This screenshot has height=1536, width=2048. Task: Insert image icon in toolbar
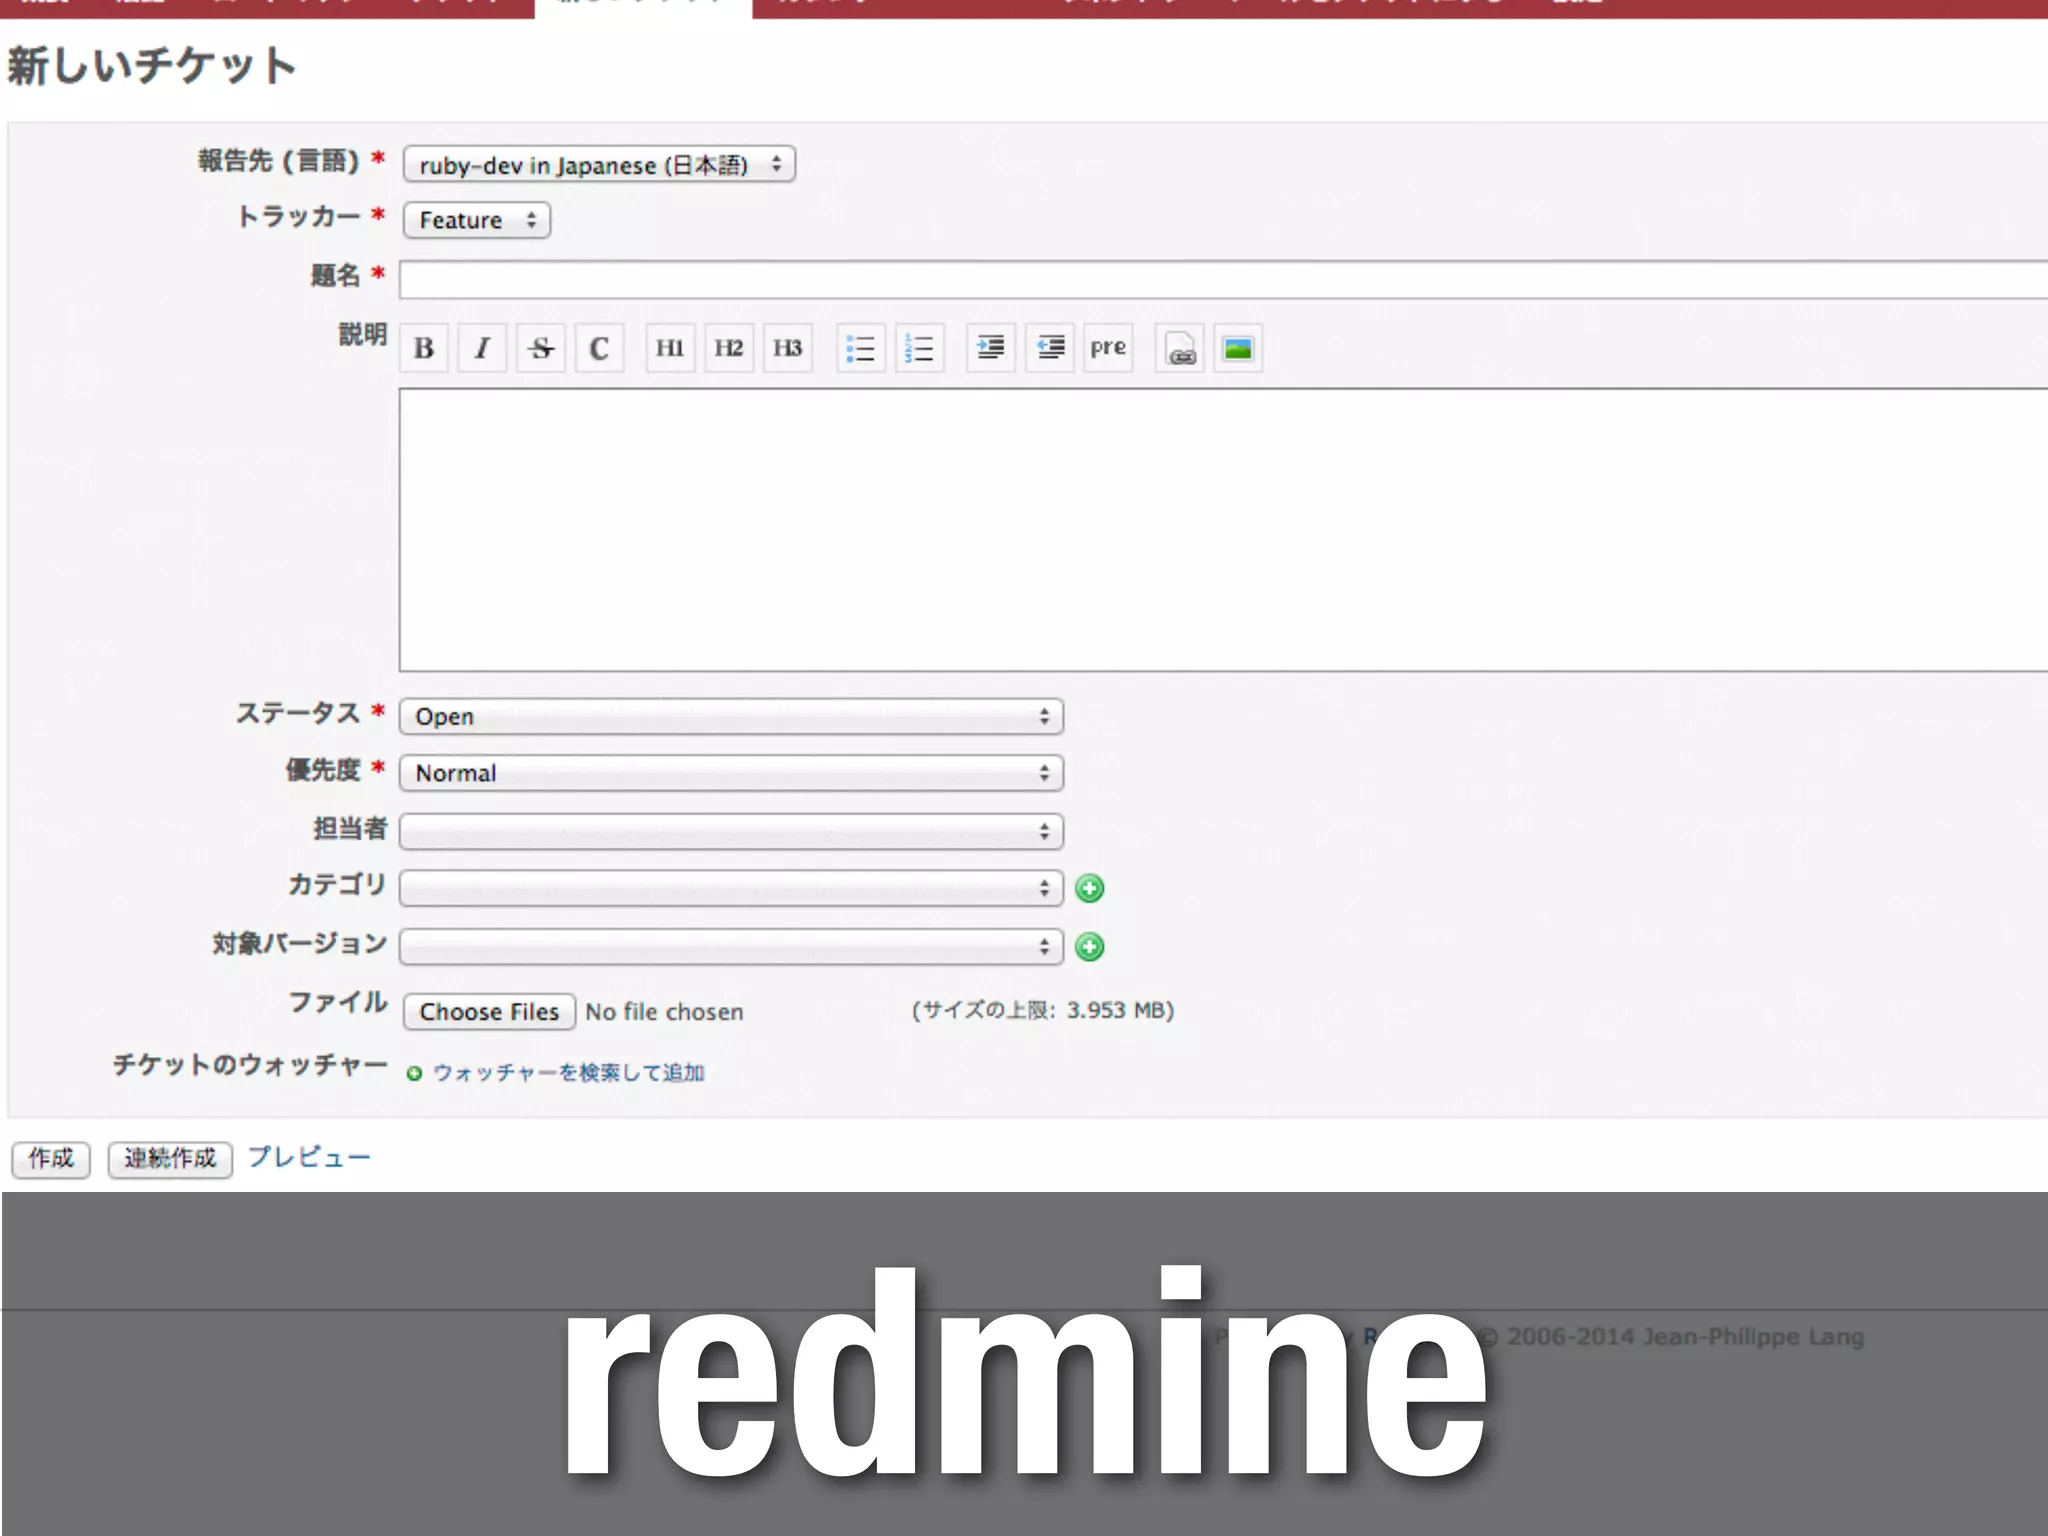[1238, 348]
